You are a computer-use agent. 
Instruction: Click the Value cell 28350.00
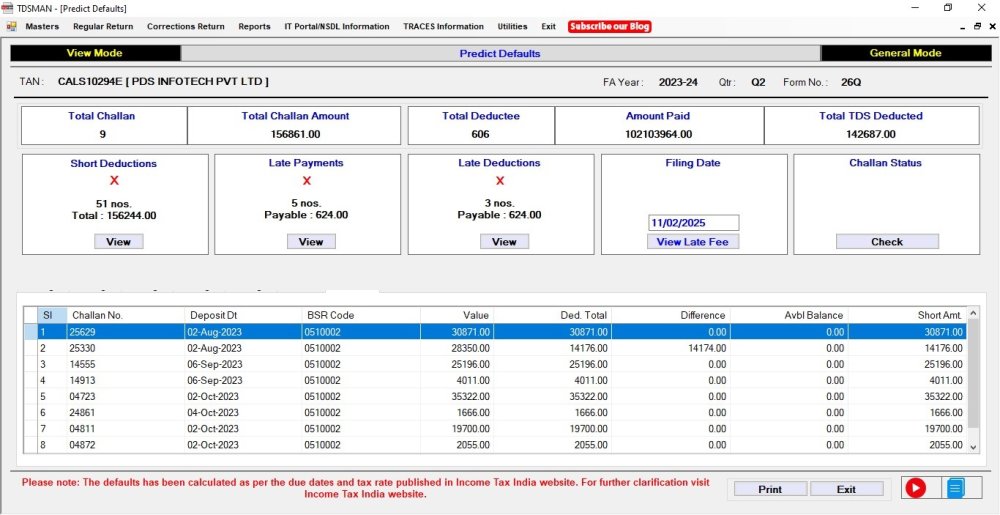point(457,348)
